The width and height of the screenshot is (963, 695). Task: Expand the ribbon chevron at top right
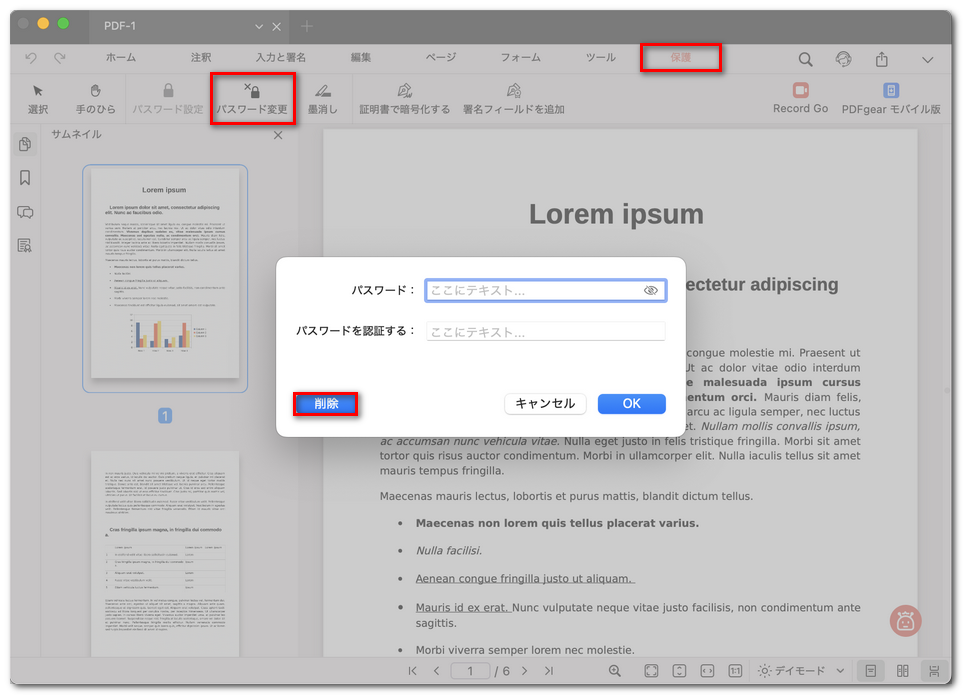(928, 60)
